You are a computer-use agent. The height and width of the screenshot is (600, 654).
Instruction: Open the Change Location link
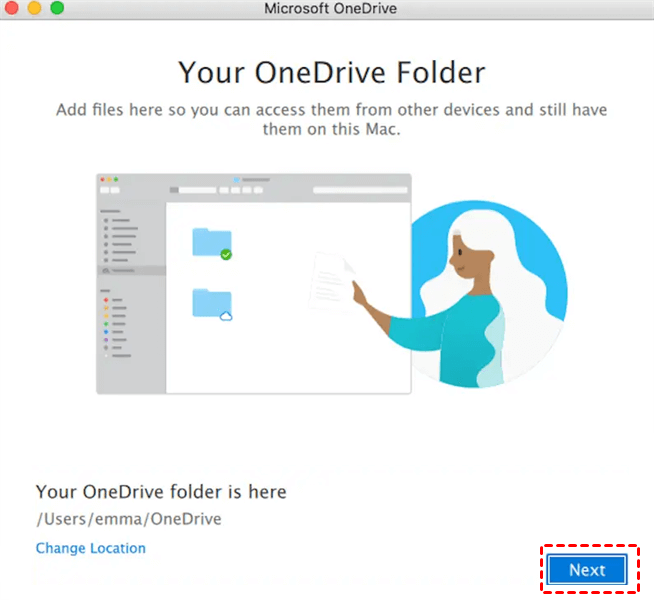91,548
